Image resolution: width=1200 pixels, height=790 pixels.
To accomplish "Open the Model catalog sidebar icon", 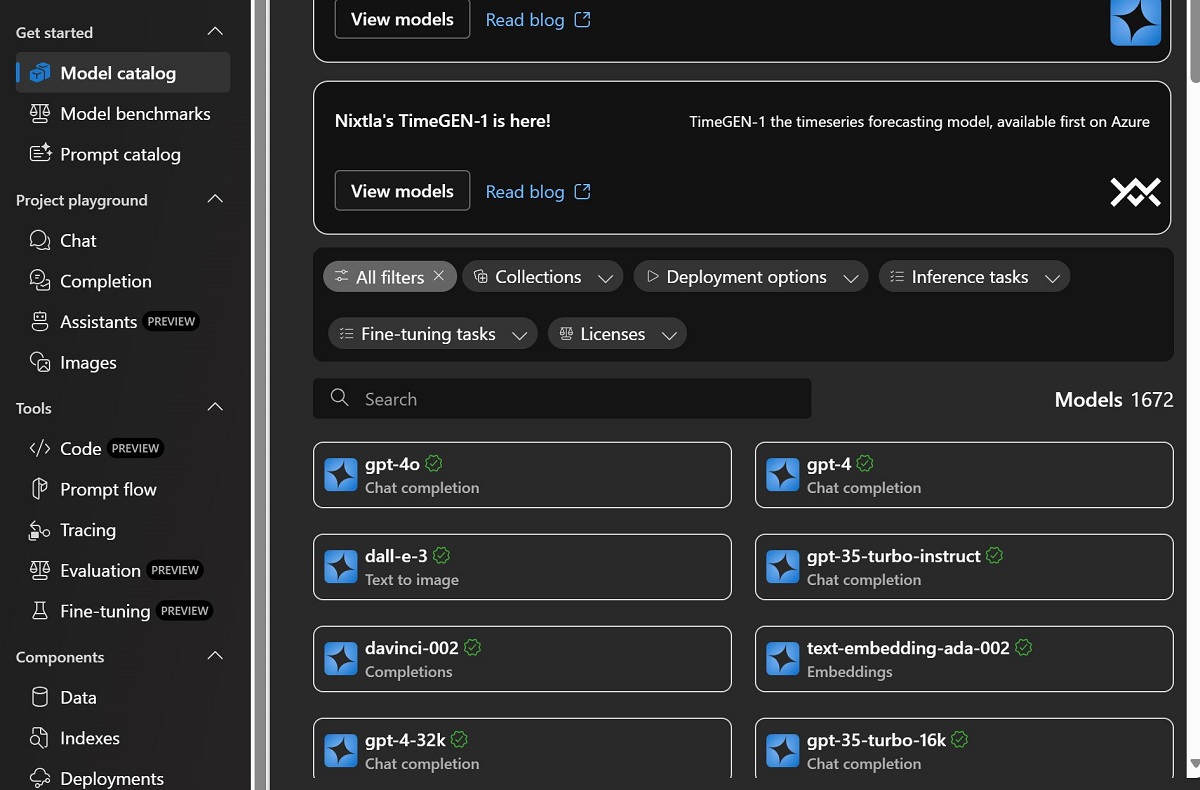I will (40, 73).
